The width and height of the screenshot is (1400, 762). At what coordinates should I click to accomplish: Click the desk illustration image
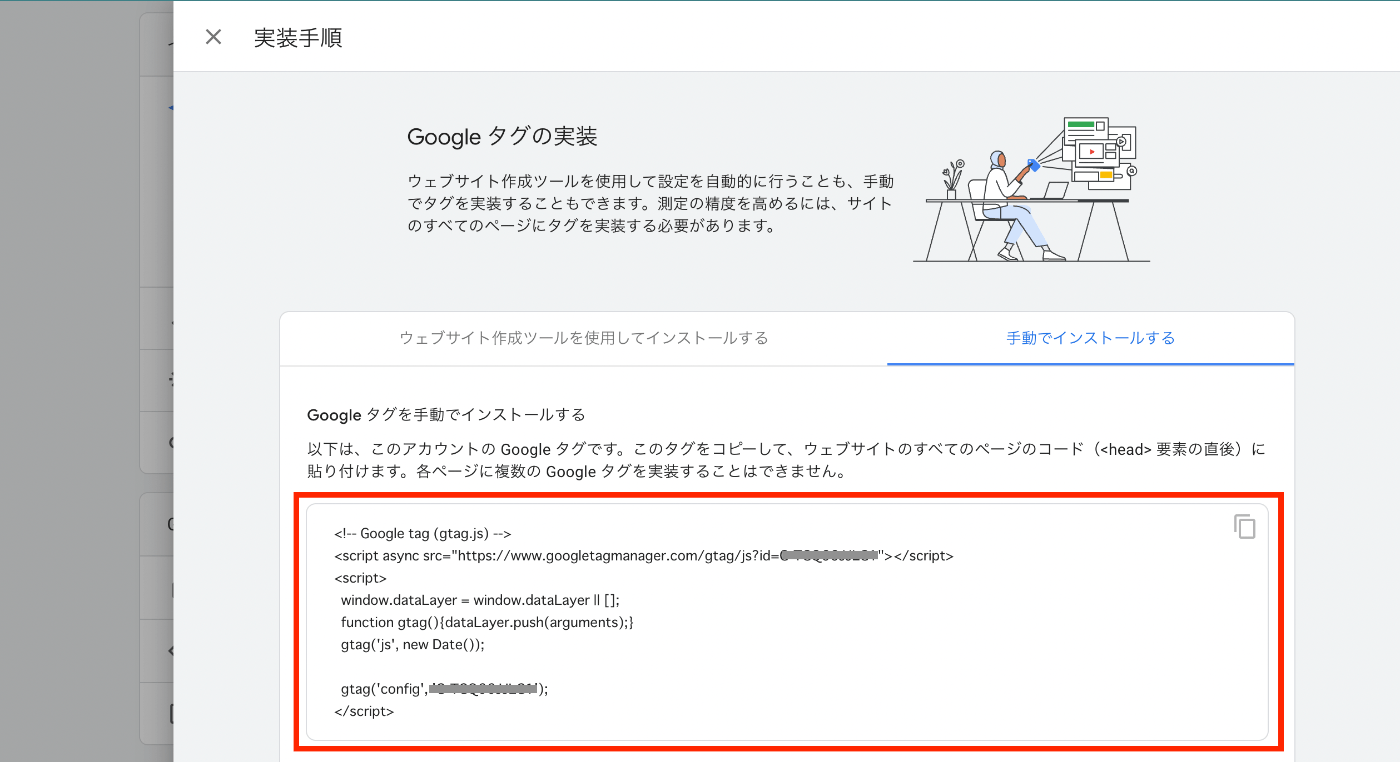1031,190
